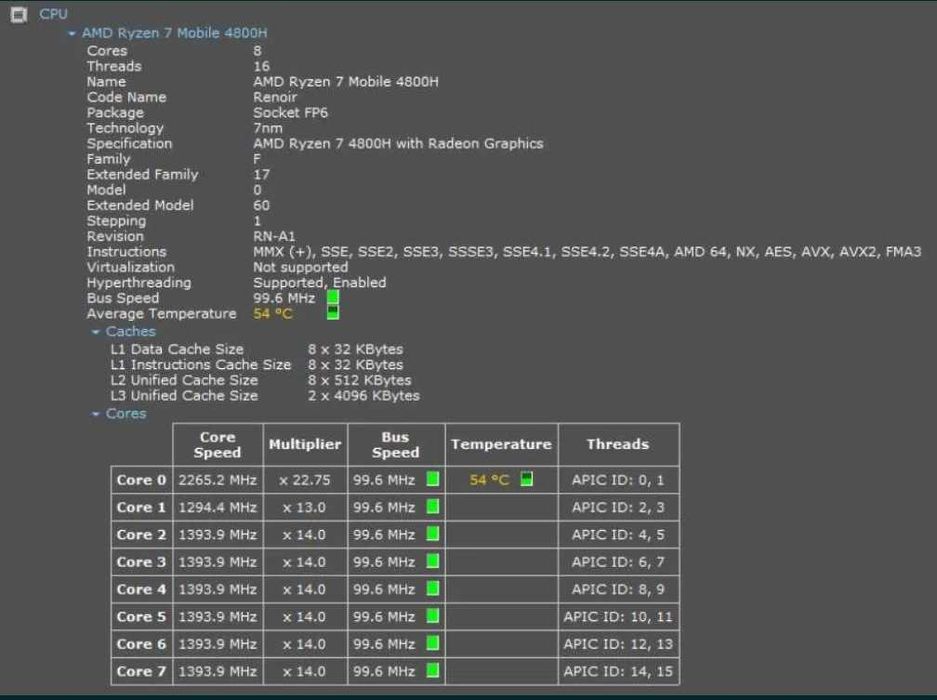Collapse the Cores section
Screen dimensions: 937x700
[96, 414]
